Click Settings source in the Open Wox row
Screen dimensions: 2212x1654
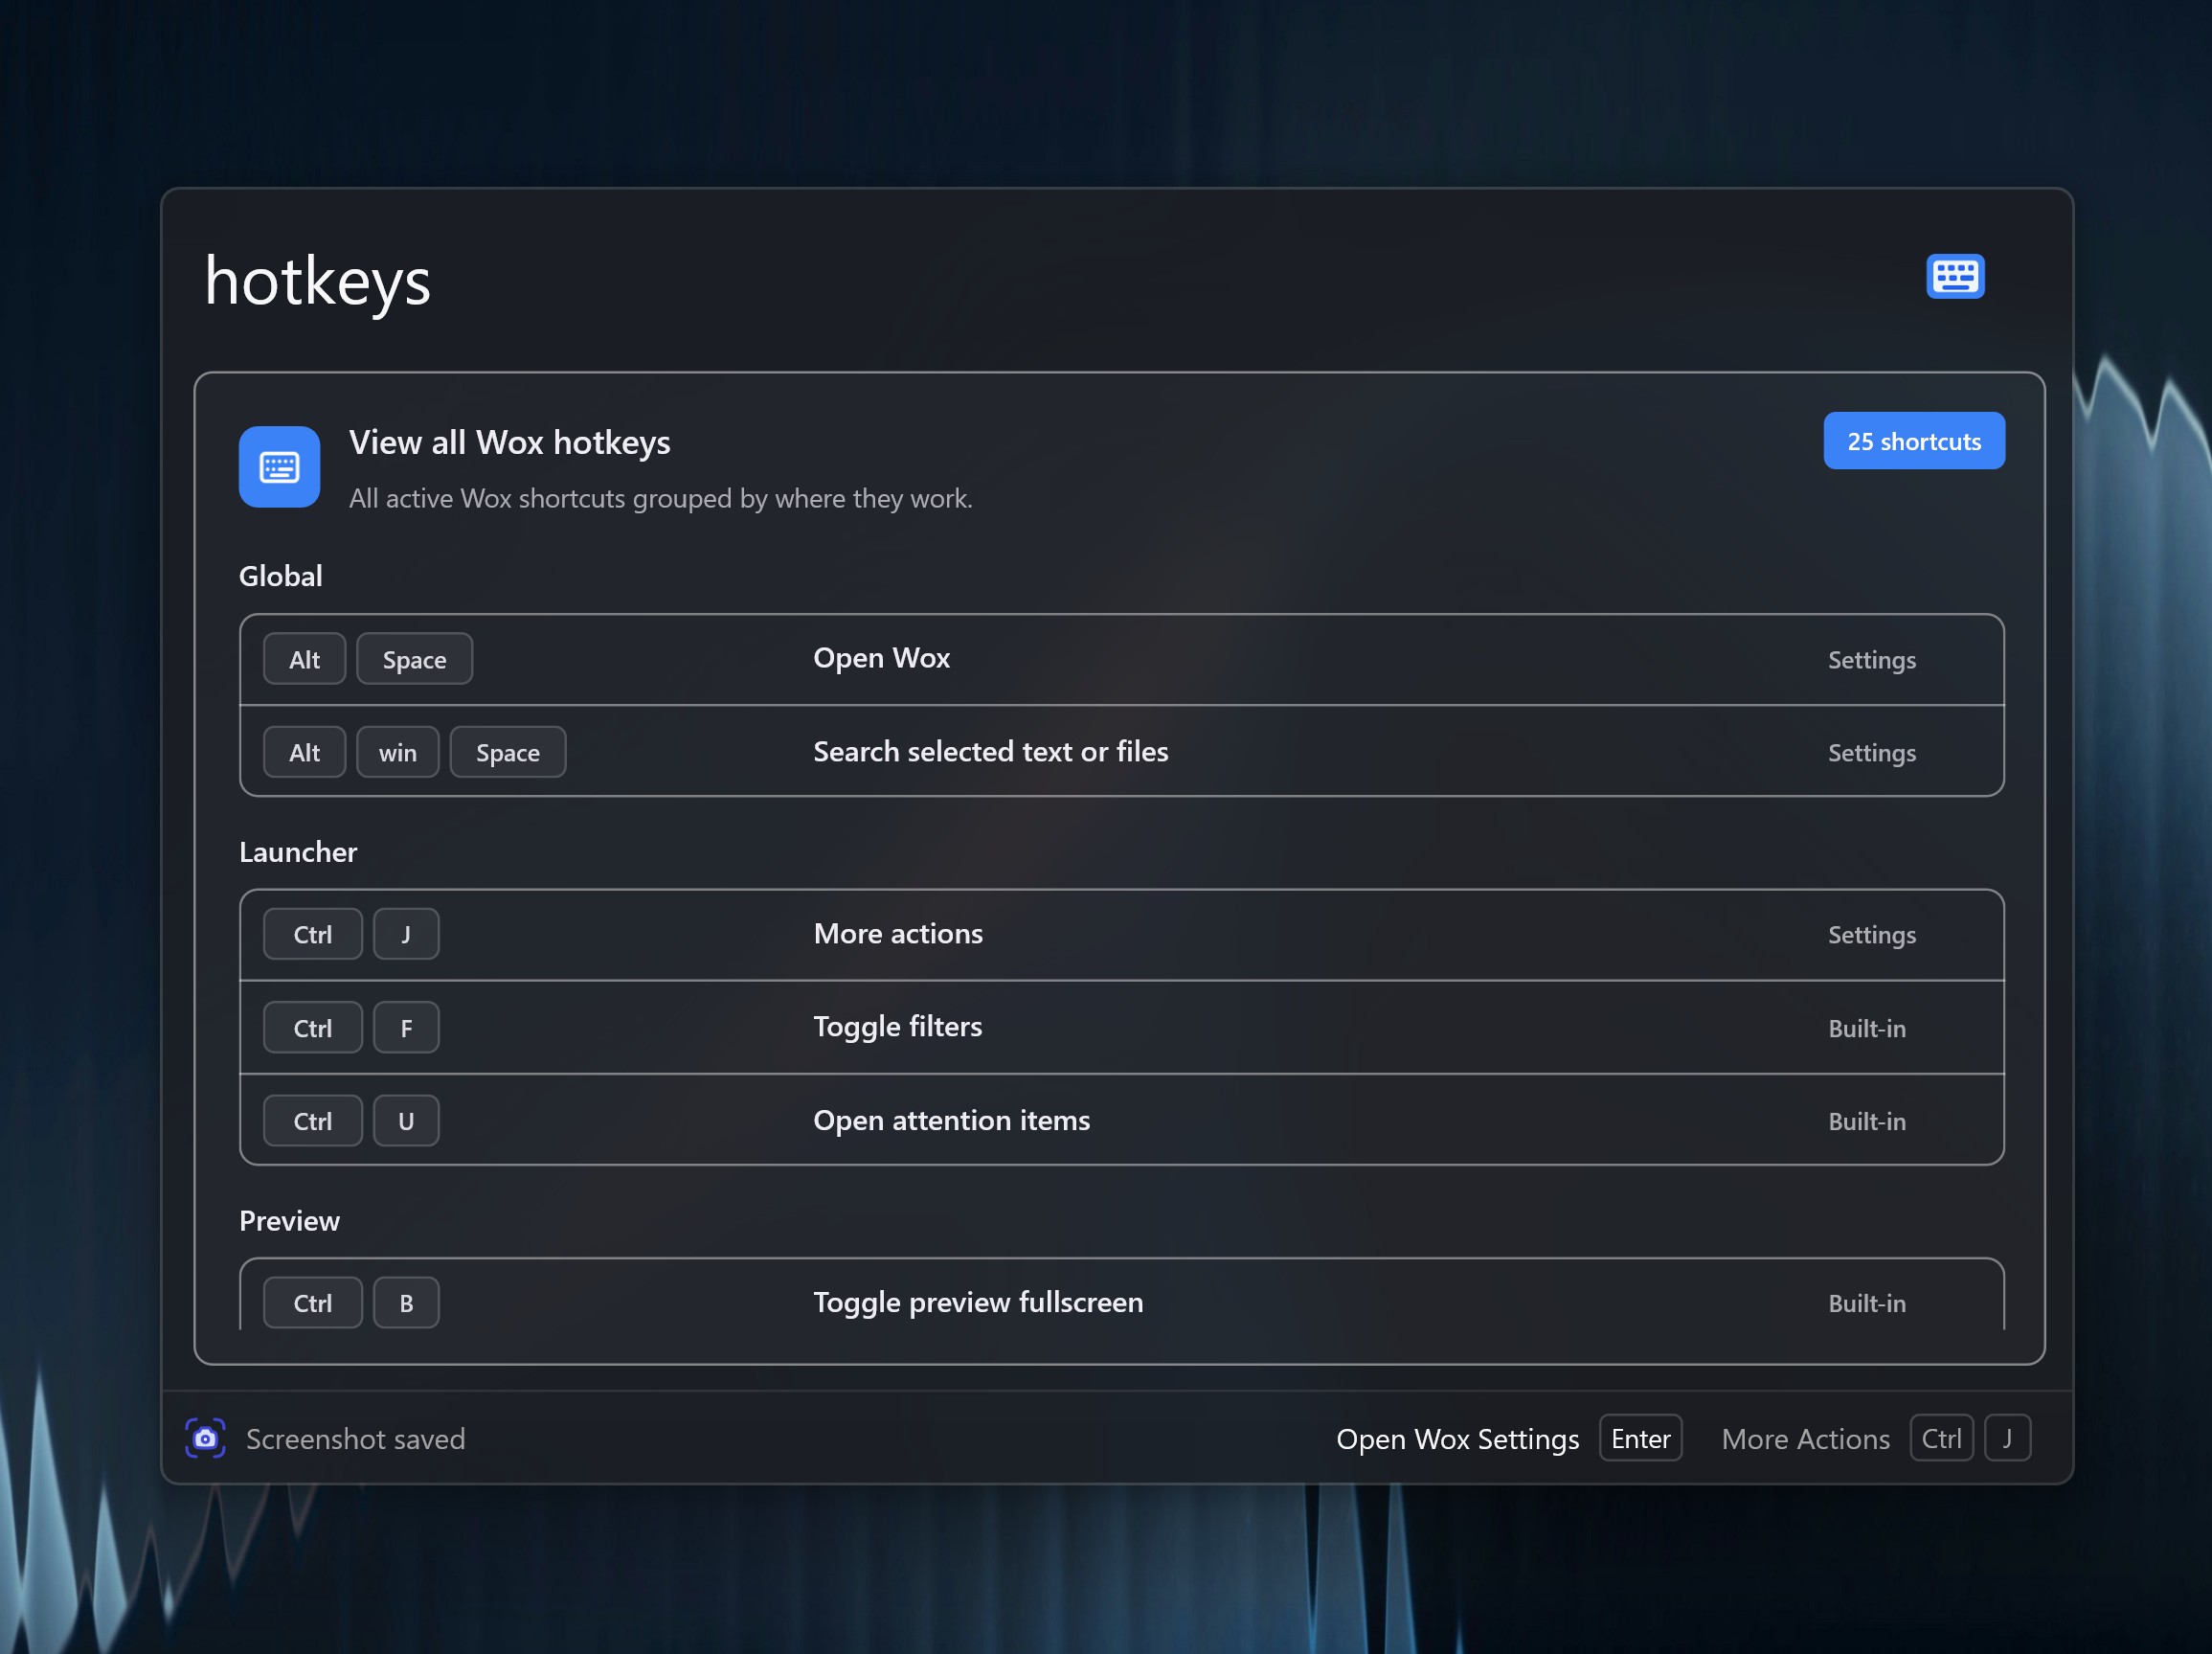point(1872,660)
